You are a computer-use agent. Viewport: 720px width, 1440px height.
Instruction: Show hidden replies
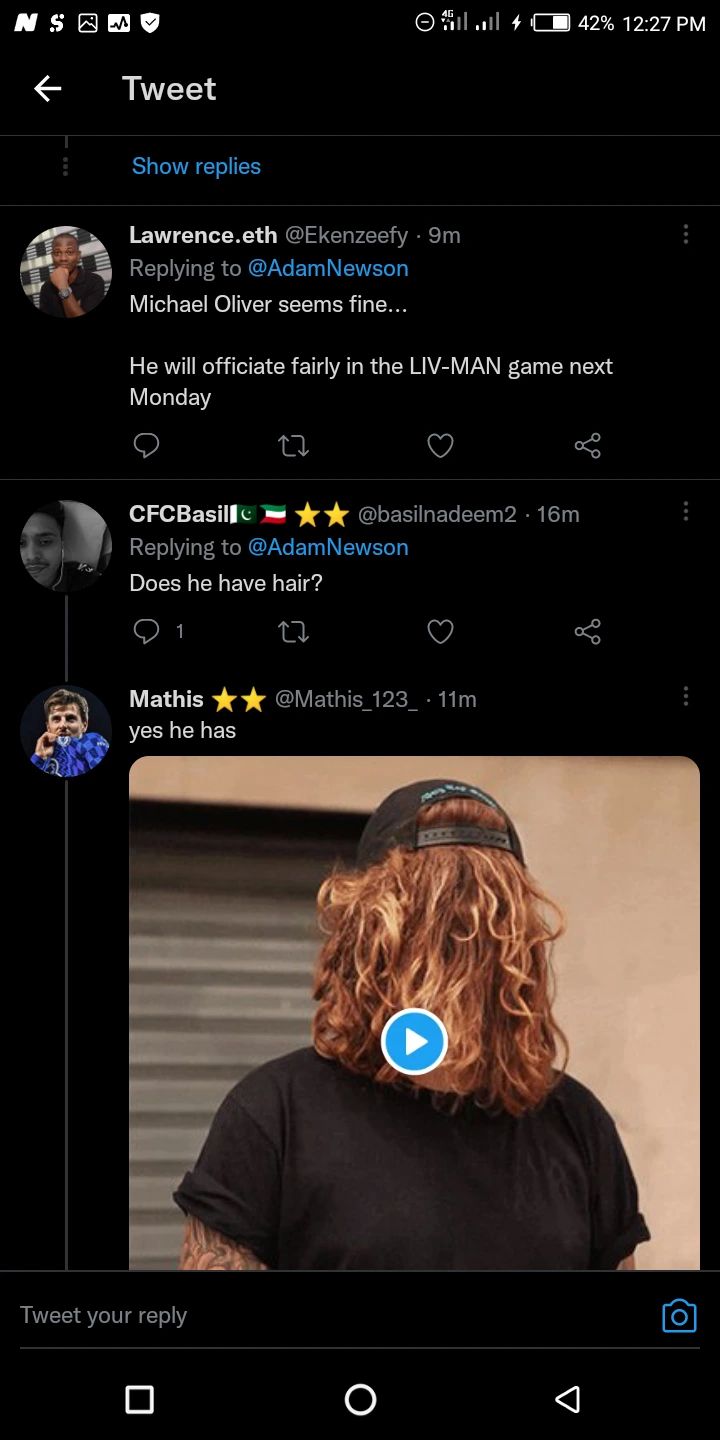click(196, 166)
